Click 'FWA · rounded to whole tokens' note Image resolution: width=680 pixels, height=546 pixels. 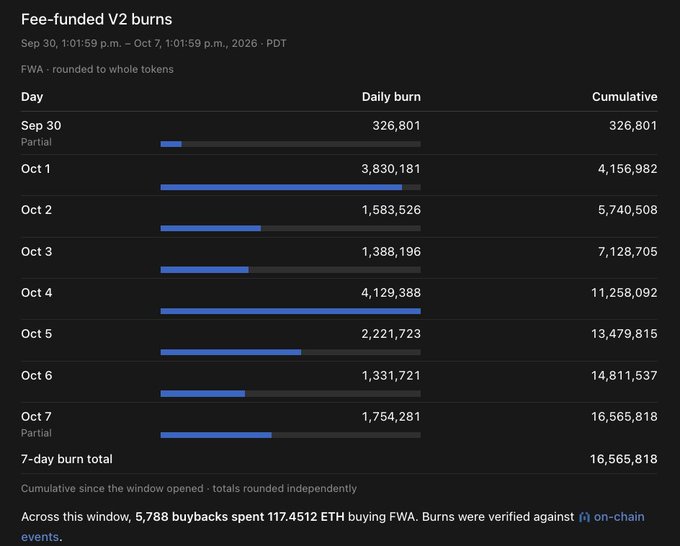(x=97, y=69)
